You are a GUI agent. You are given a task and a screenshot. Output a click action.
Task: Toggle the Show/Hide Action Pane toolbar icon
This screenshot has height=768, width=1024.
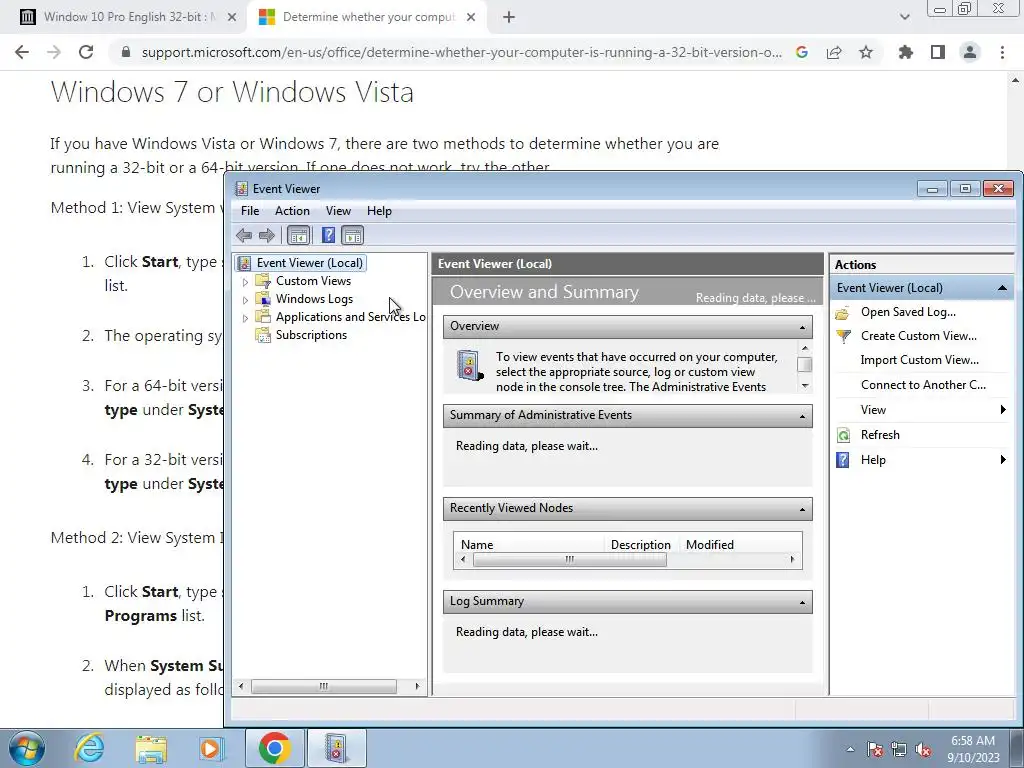point(353,235)
